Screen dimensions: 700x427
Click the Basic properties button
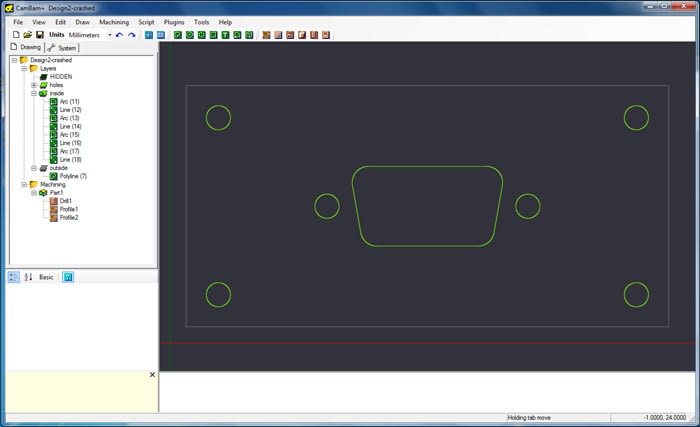pyautogui.click(x=46, y=277)
